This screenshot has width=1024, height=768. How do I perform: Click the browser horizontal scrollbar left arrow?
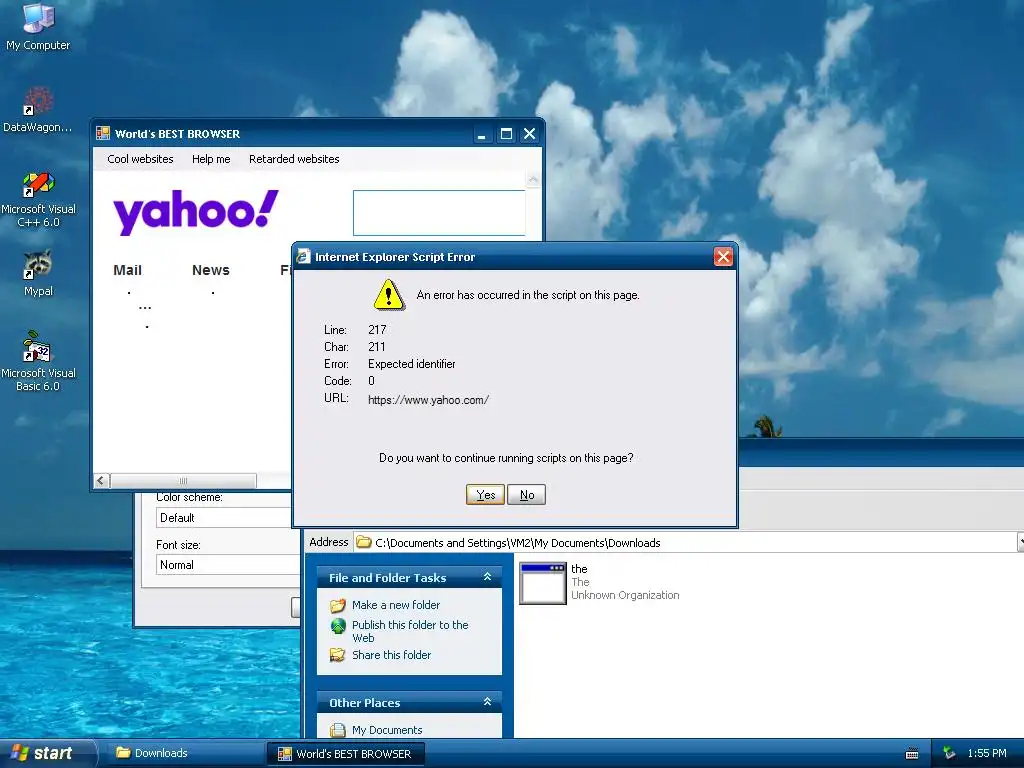pos(101,481)
